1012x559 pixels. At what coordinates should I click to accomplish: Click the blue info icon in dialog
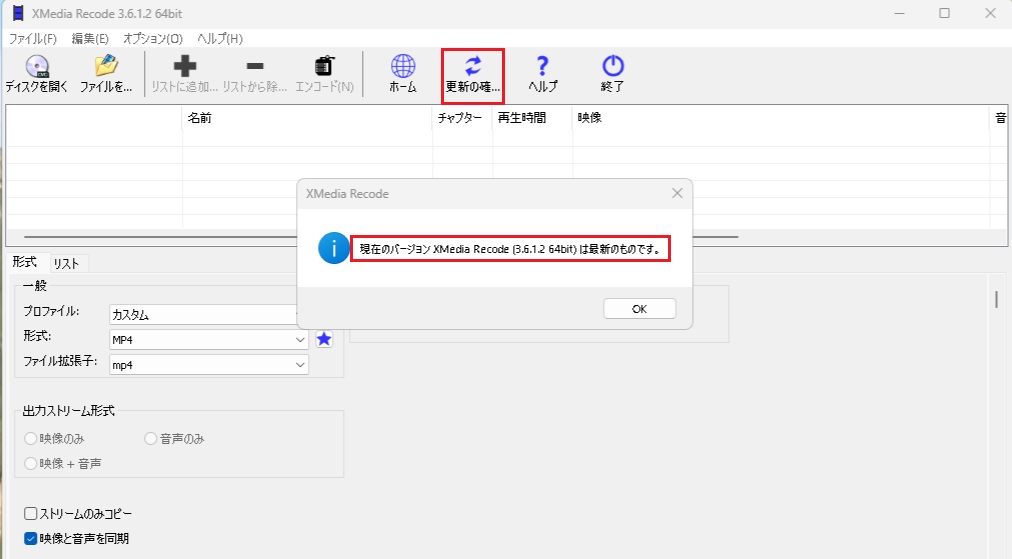pos(334,249)
